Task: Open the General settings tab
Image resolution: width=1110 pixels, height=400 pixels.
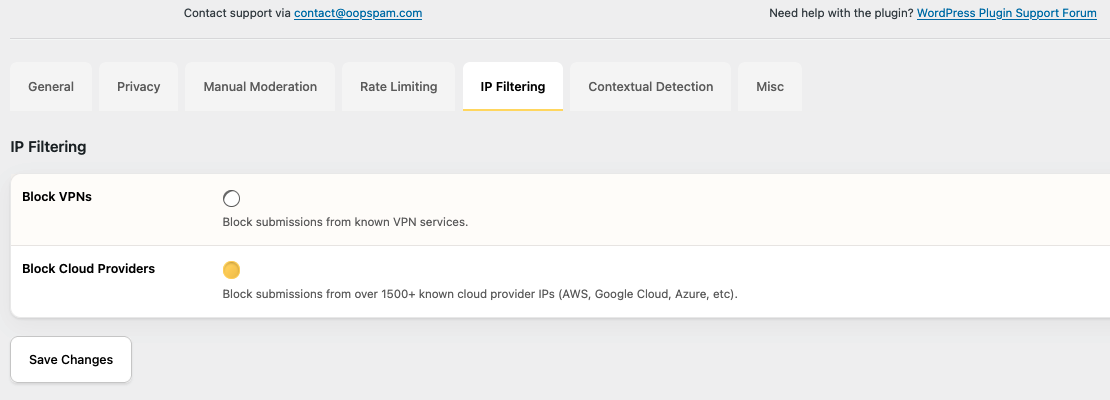Action: 51,87
